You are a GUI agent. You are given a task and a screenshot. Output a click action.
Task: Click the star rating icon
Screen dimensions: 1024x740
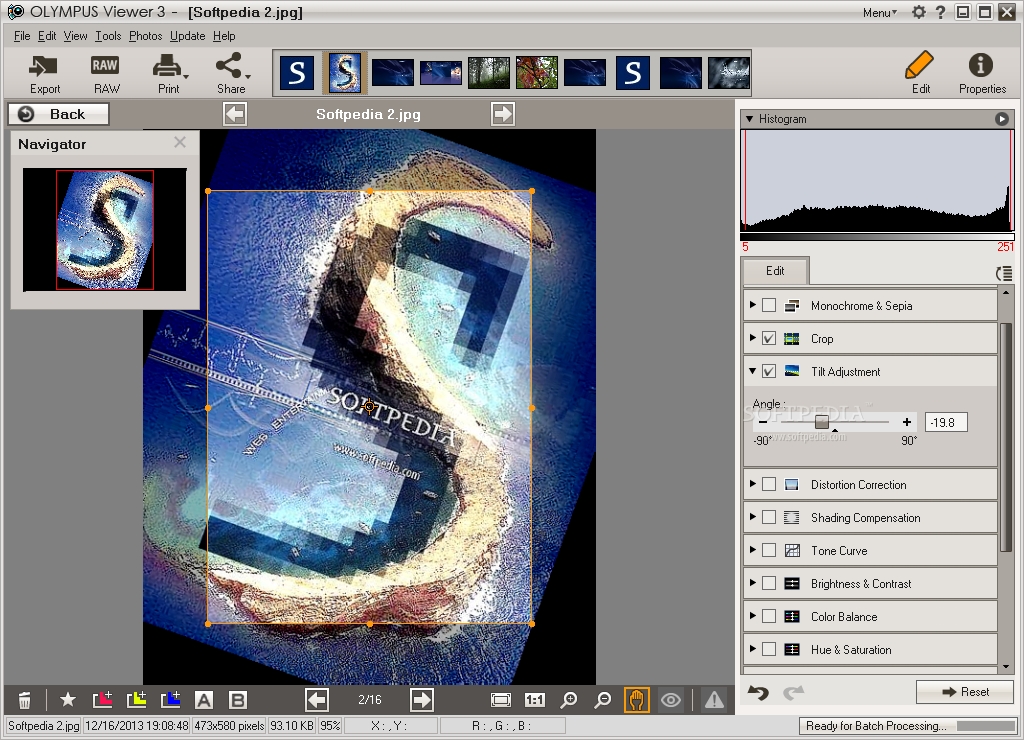(x=67, y=700)
